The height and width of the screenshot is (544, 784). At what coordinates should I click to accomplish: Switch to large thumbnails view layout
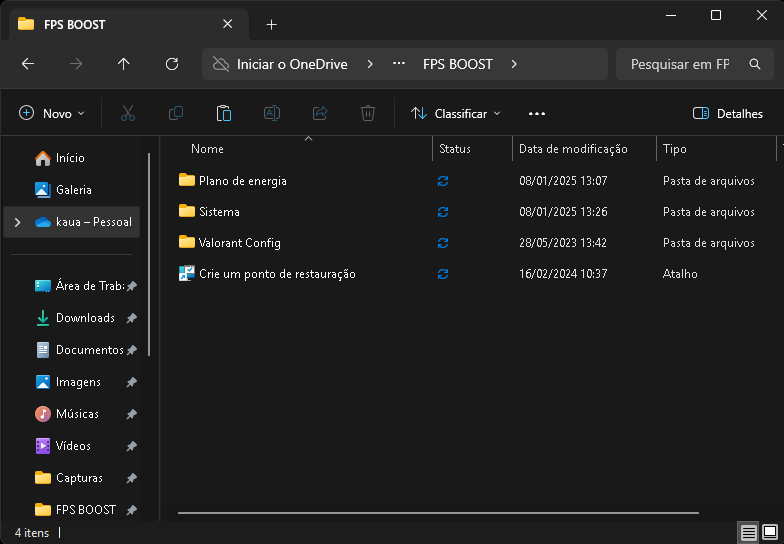(770, 532)
